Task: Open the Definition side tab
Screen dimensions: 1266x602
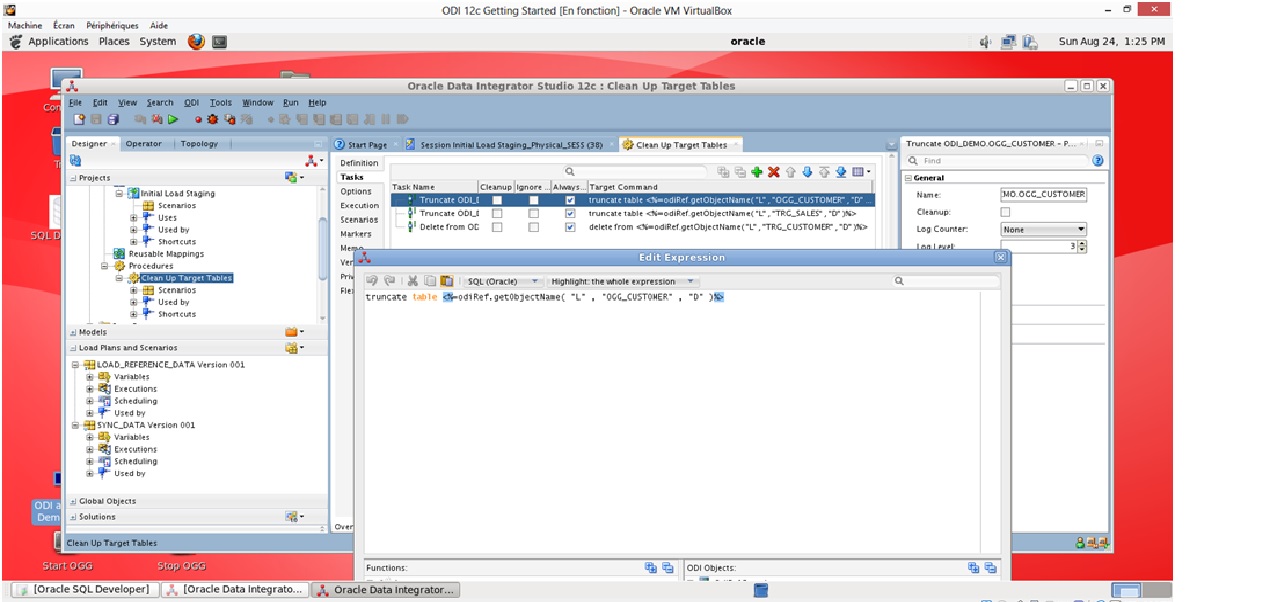Action: coord(359,163)
